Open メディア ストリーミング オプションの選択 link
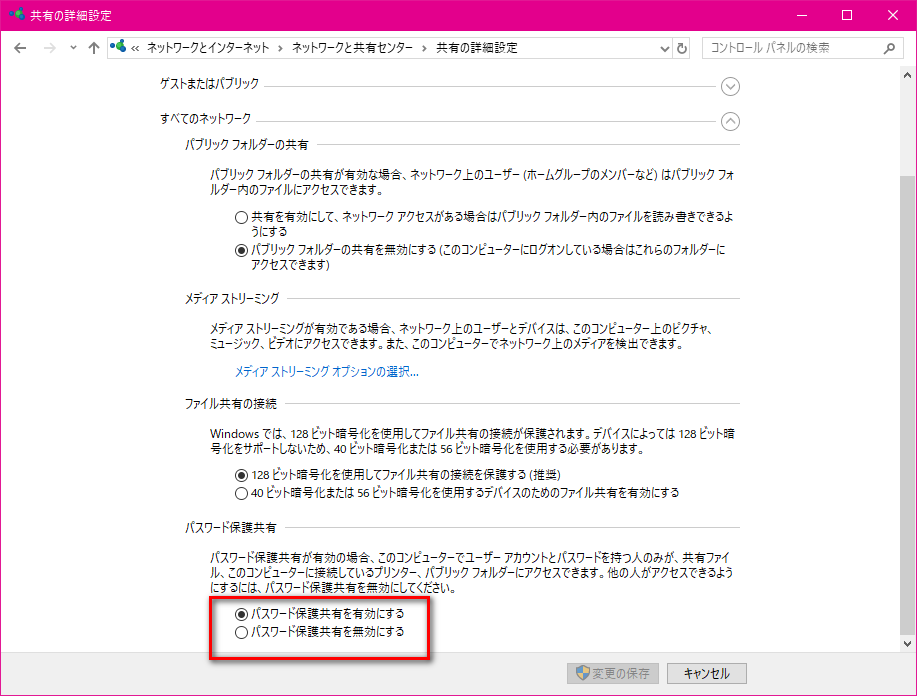Screen dimensions: 917x696 [x=326, y=372]
